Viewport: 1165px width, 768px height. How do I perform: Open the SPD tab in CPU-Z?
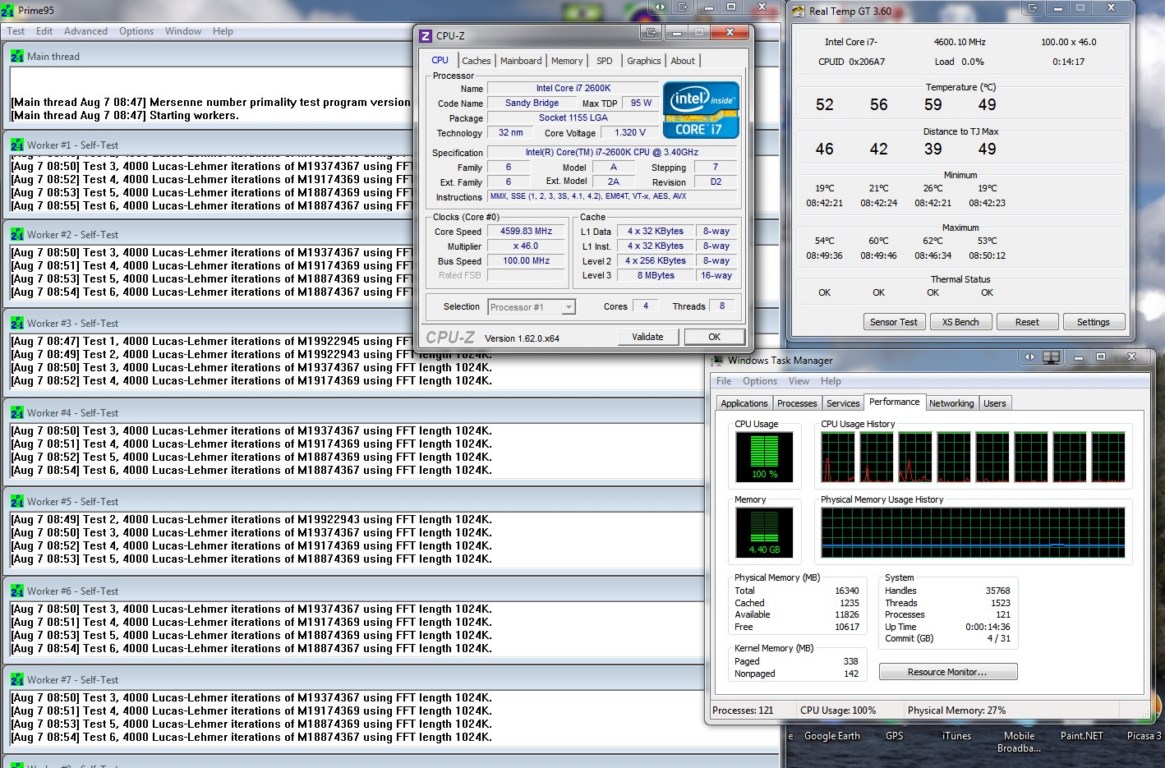click(605, 61)
